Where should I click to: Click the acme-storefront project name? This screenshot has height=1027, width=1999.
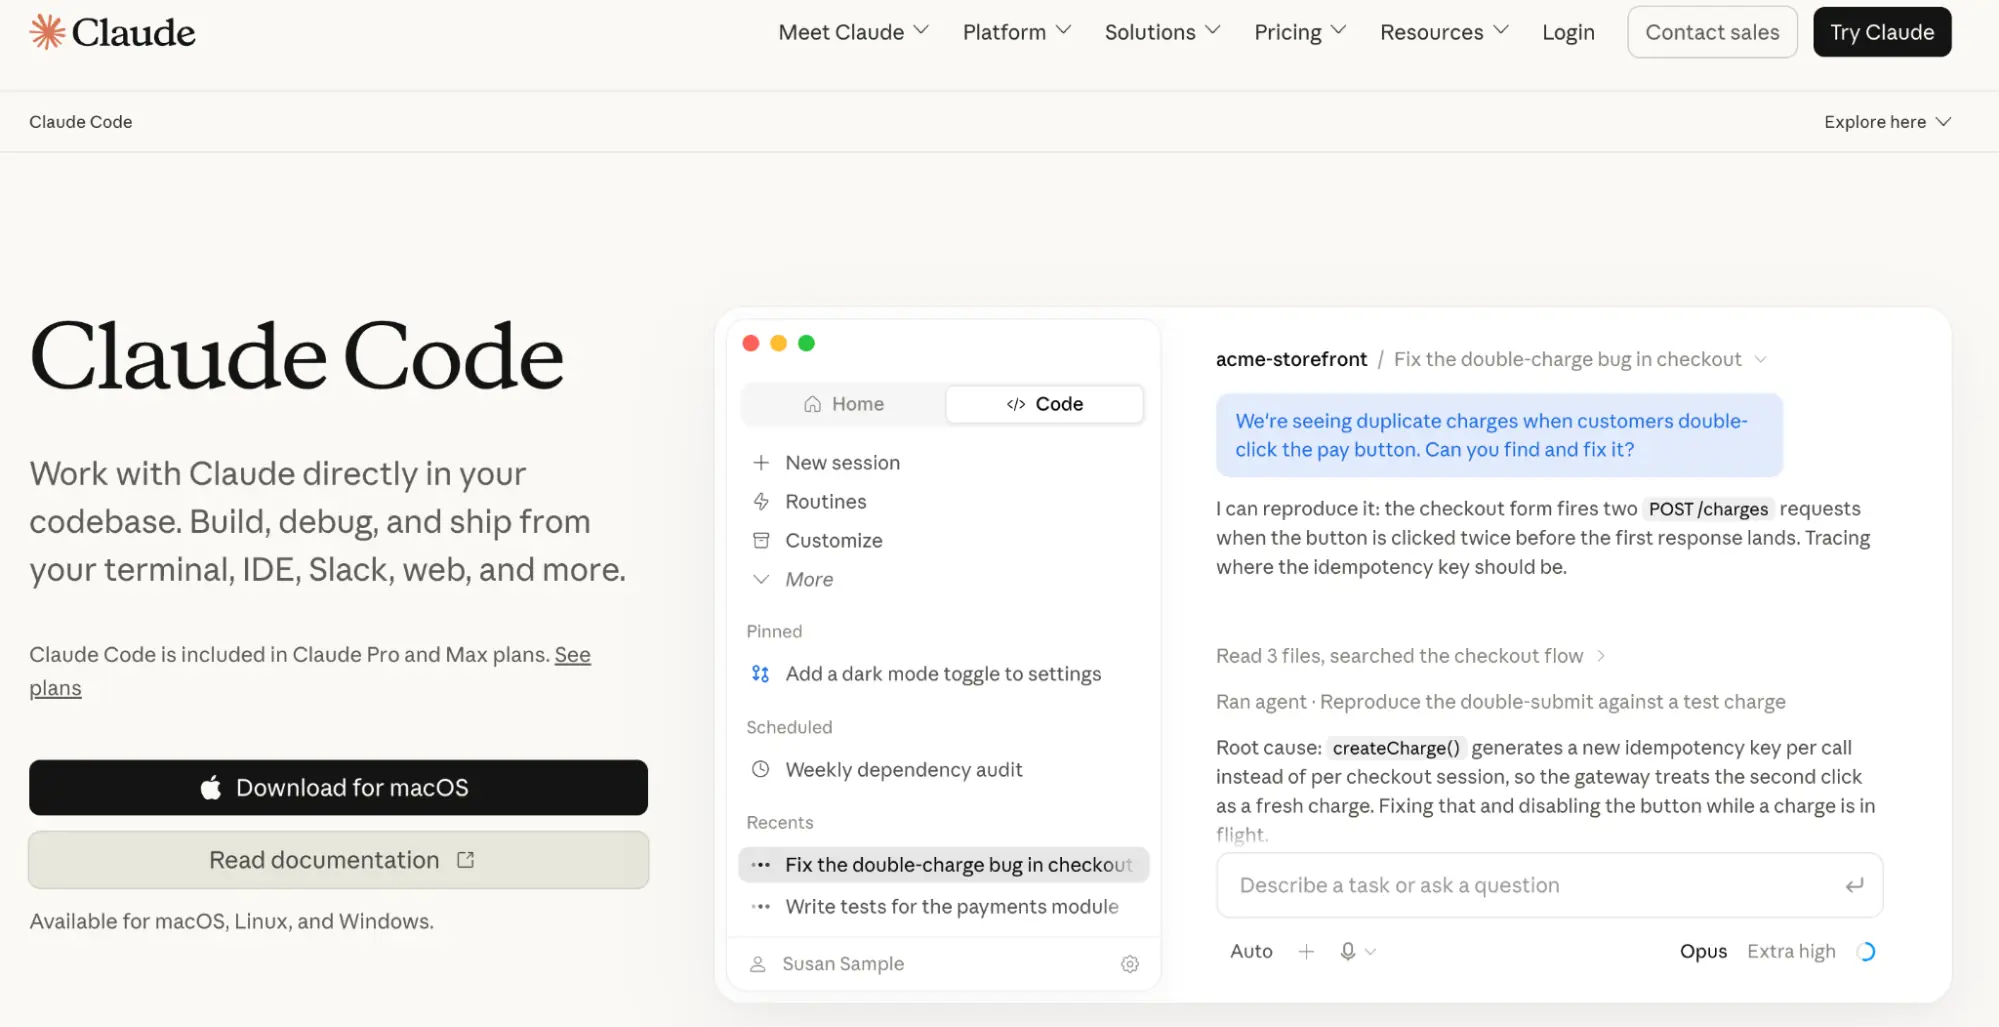[1291, 359]
